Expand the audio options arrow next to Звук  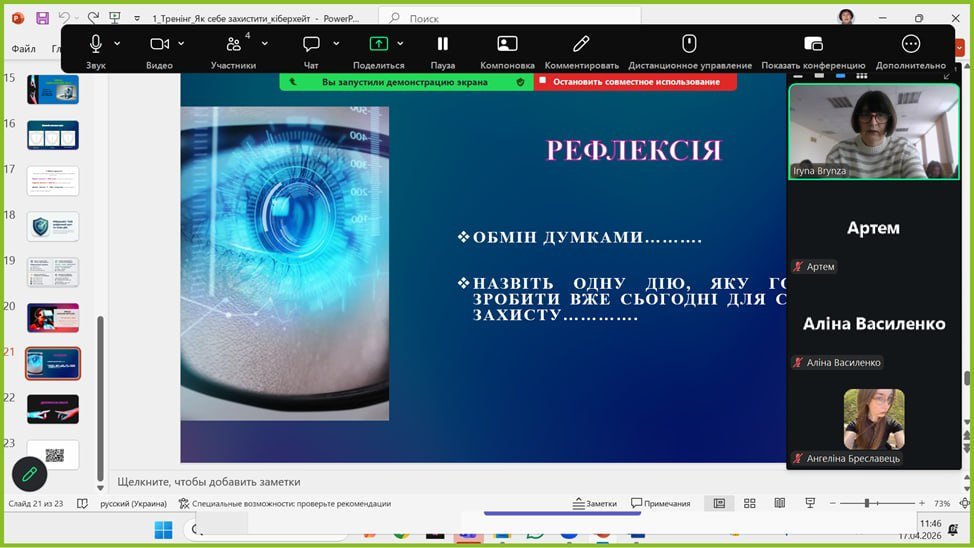[117, 44]
